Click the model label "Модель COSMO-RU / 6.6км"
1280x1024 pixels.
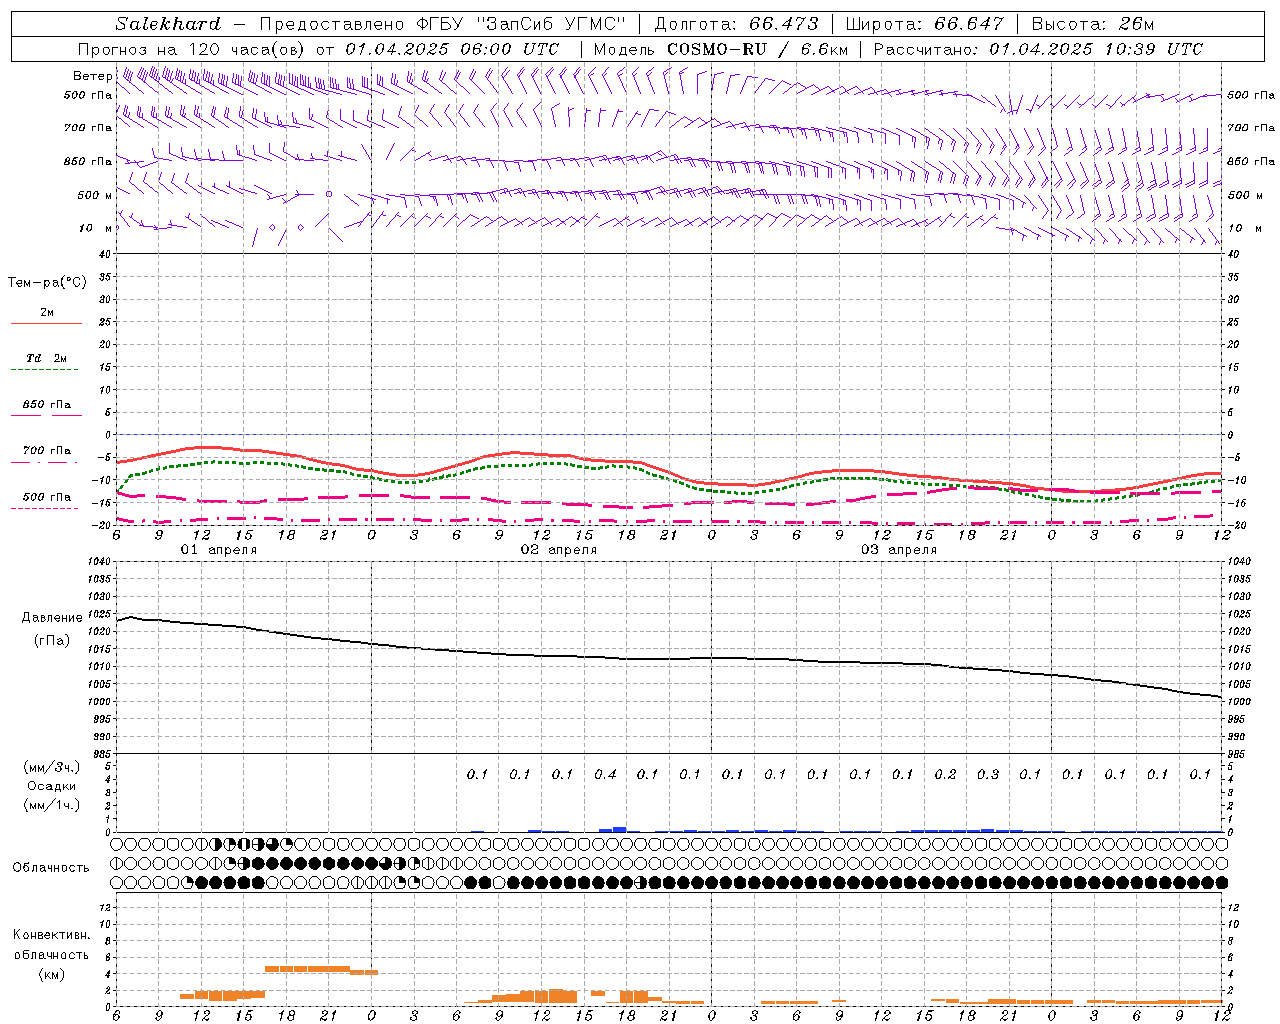pyautogui.click(x=721, y=49)
